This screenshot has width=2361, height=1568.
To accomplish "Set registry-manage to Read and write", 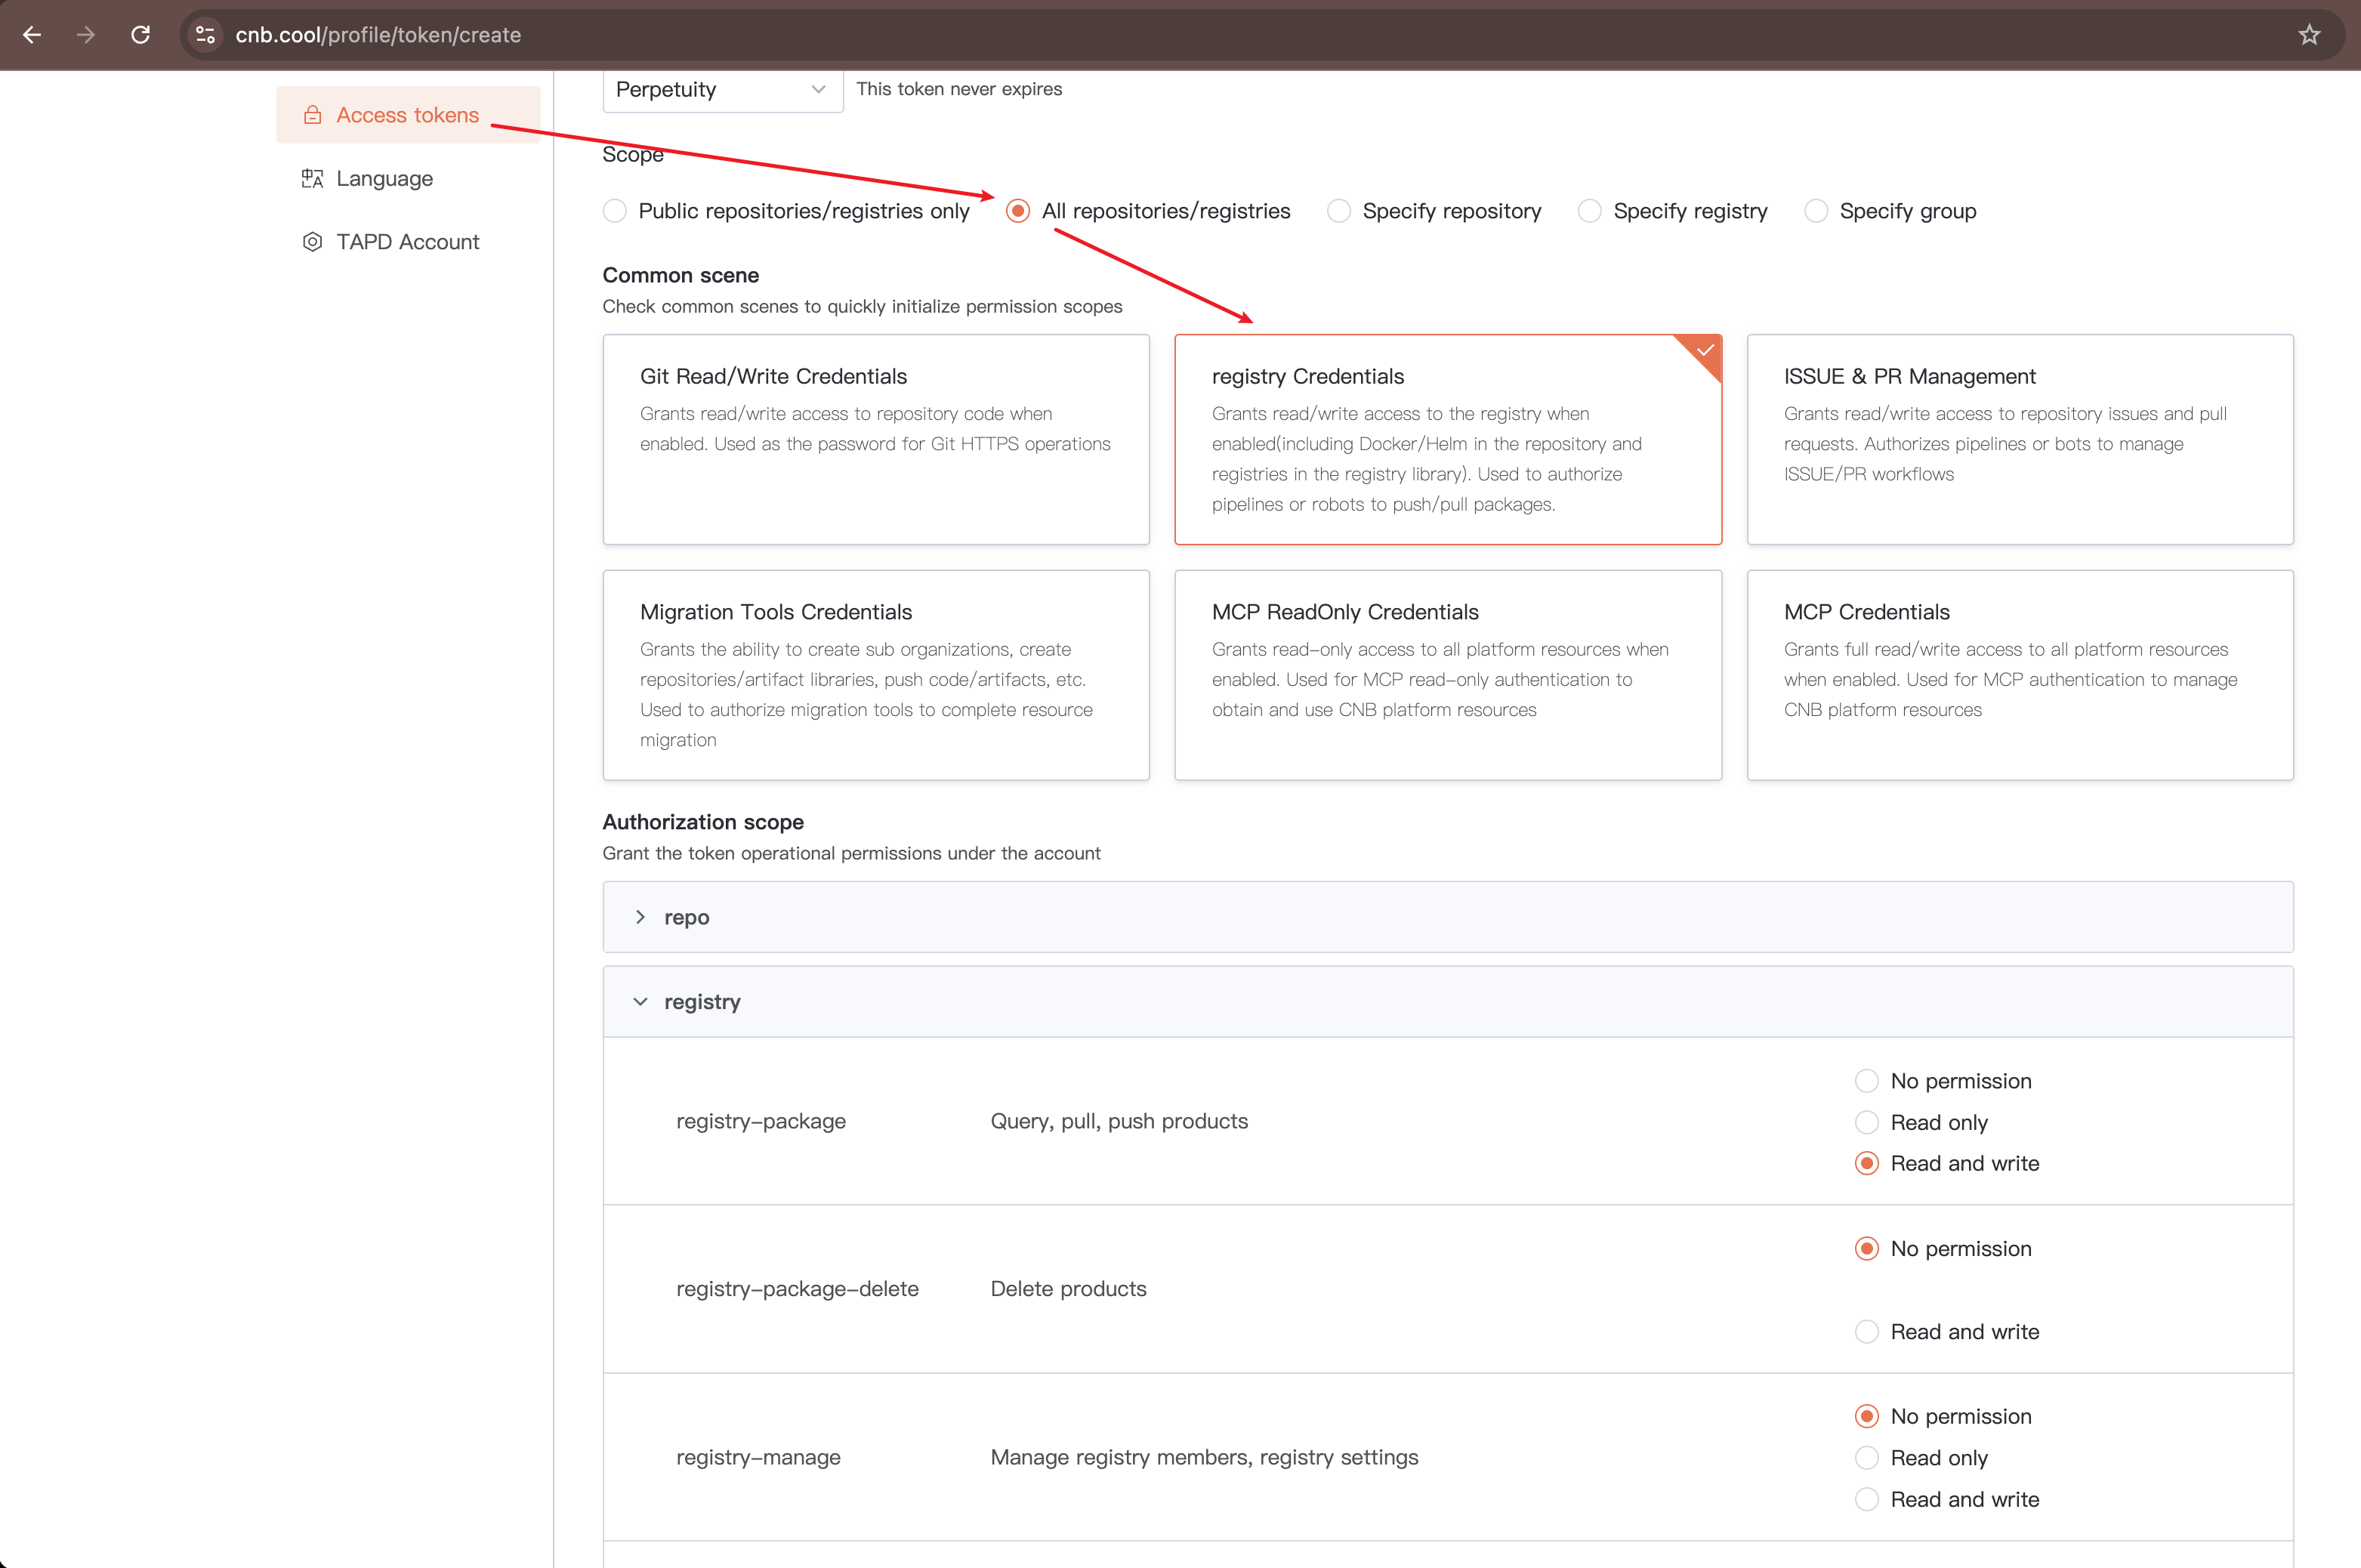I will [1866, 1499].
